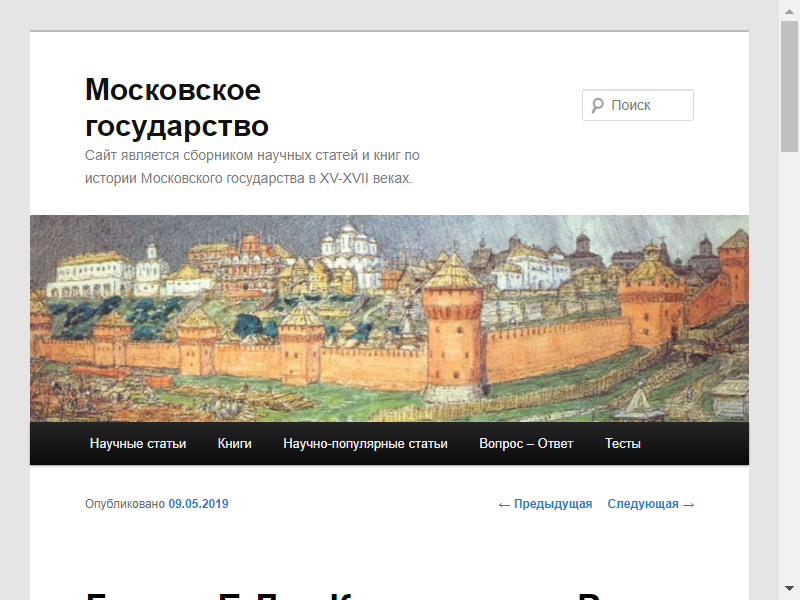Go to Следующая → post
800x600 pixels.
pos(651,504)
